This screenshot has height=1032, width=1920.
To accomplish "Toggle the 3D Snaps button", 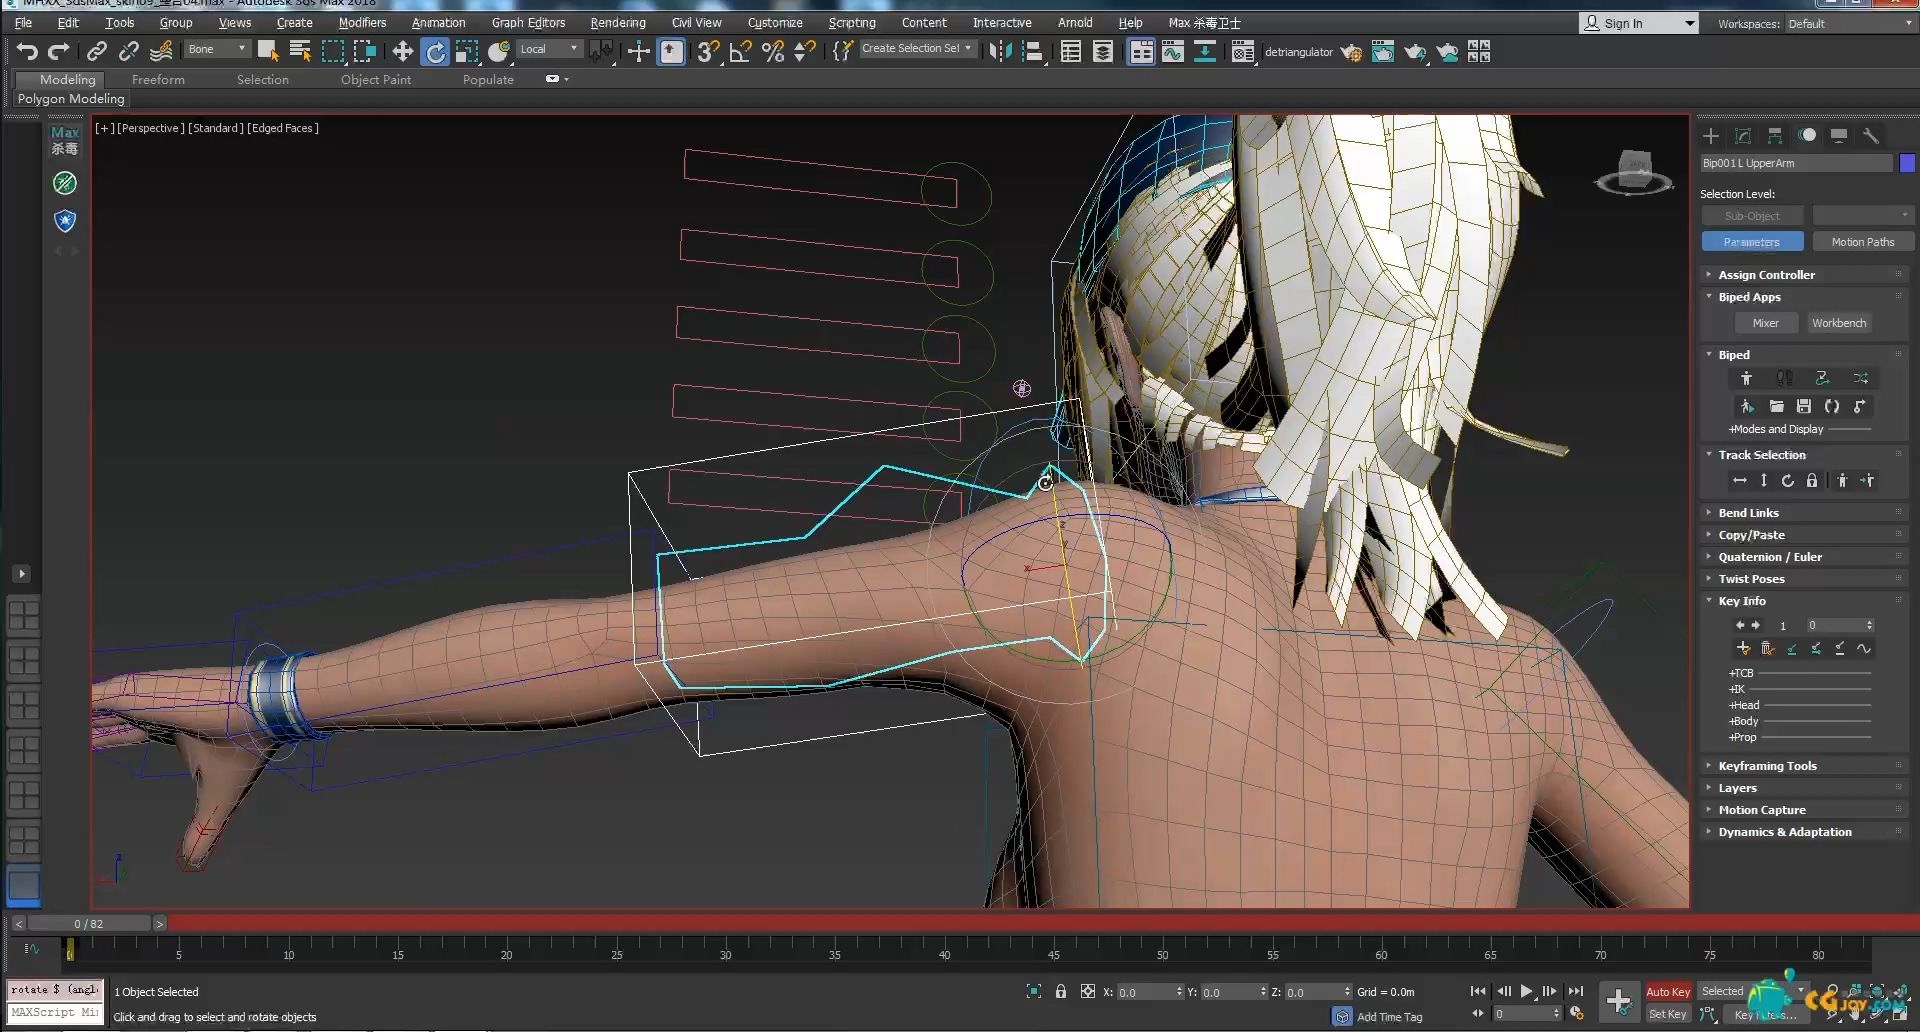I will click(709, 52).
